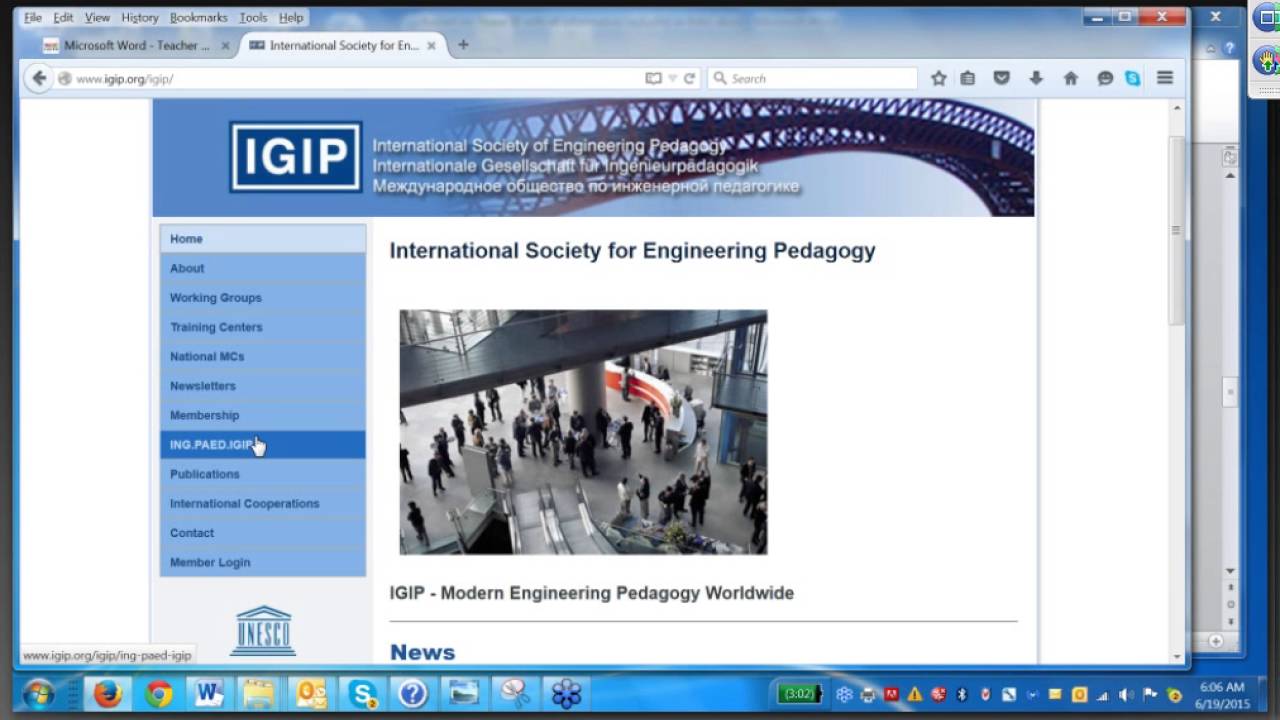Screen dimensions: 1280x720
Task: Click the battery indicator showing 3:02
Action: (800, 694)
